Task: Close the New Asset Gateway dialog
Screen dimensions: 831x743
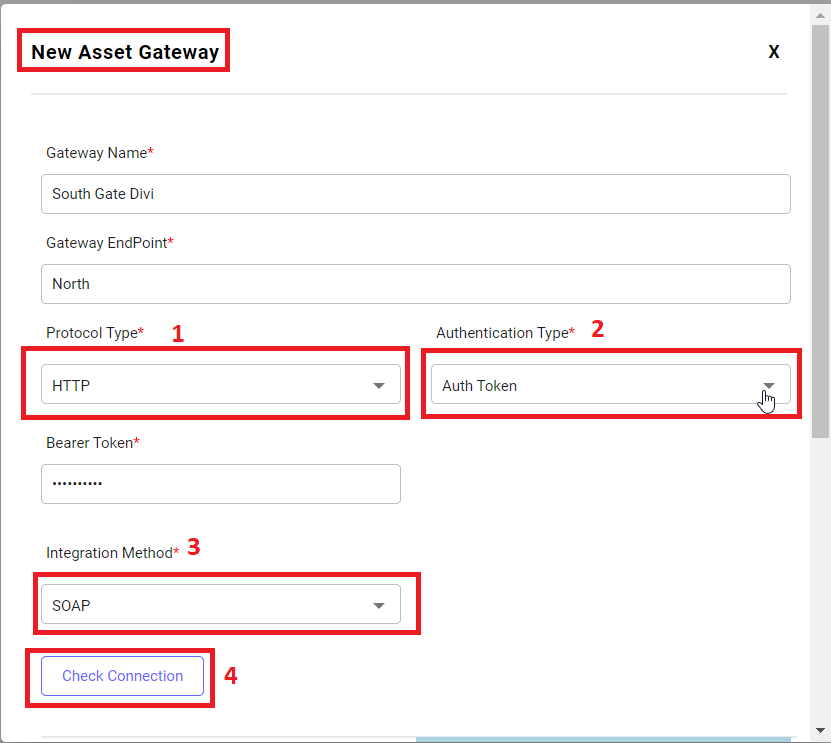Action: pyautogui.click(x=774, y=52)
